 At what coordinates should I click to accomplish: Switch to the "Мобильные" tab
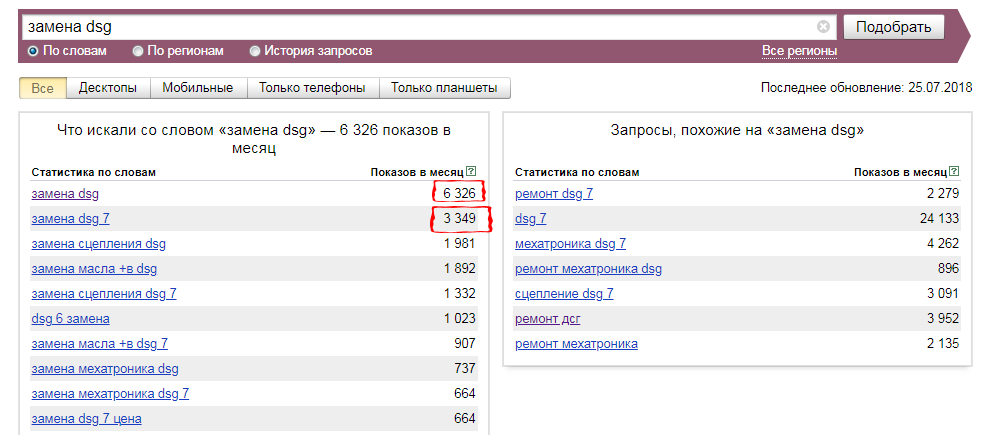pos(198,88)
